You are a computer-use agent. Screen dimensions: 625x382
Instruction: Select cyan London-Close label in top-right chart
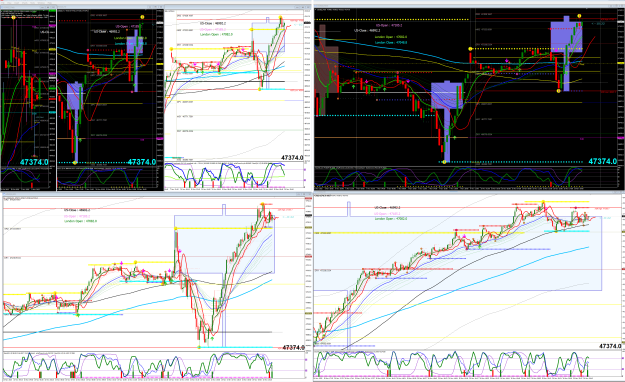click(391, 42)
